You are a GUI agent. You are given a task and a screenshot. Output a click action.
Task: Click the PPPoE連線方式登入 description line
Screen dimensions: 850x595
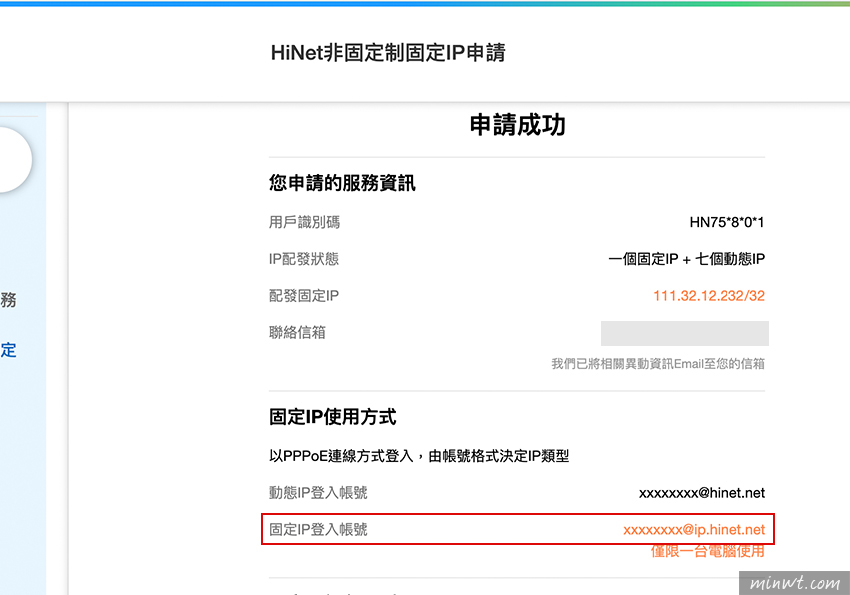419,456
